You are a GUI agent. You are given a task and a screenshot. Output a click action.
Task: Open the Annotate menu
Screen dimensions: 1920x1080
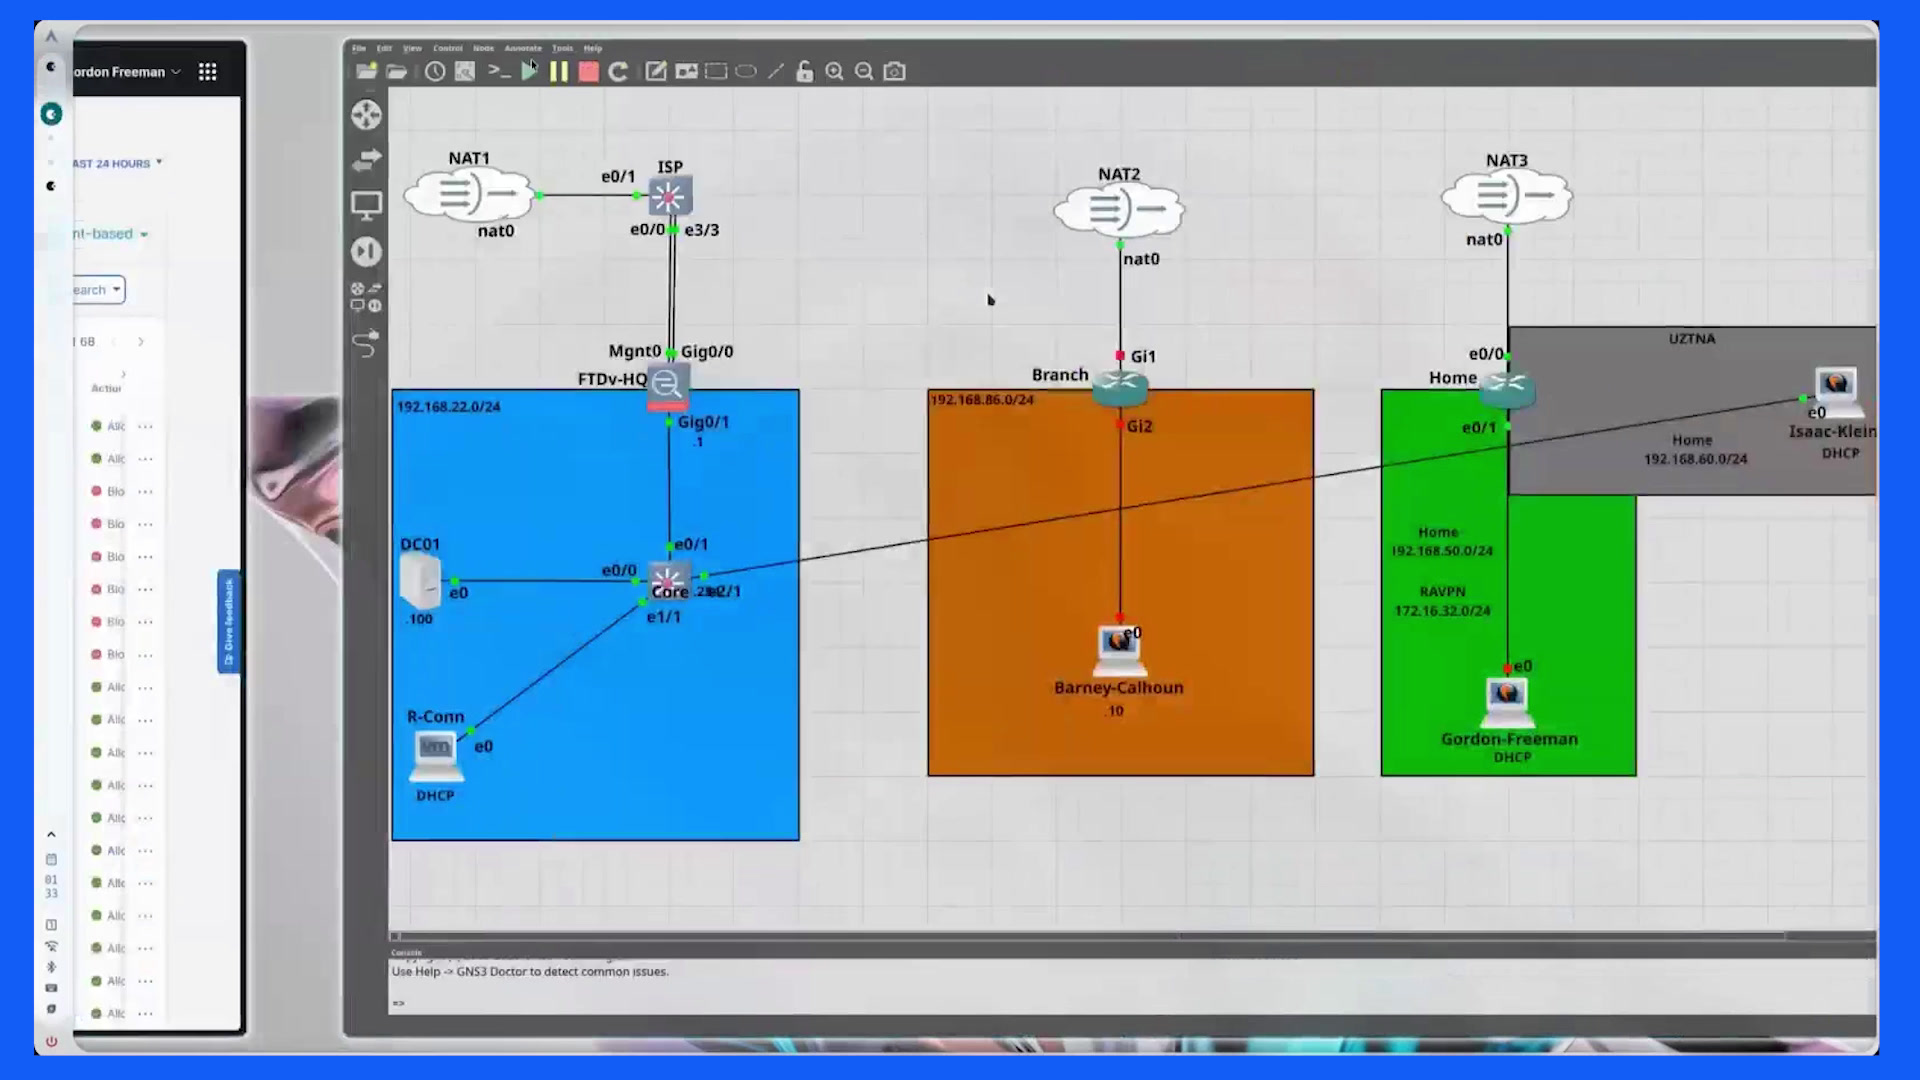523,48
